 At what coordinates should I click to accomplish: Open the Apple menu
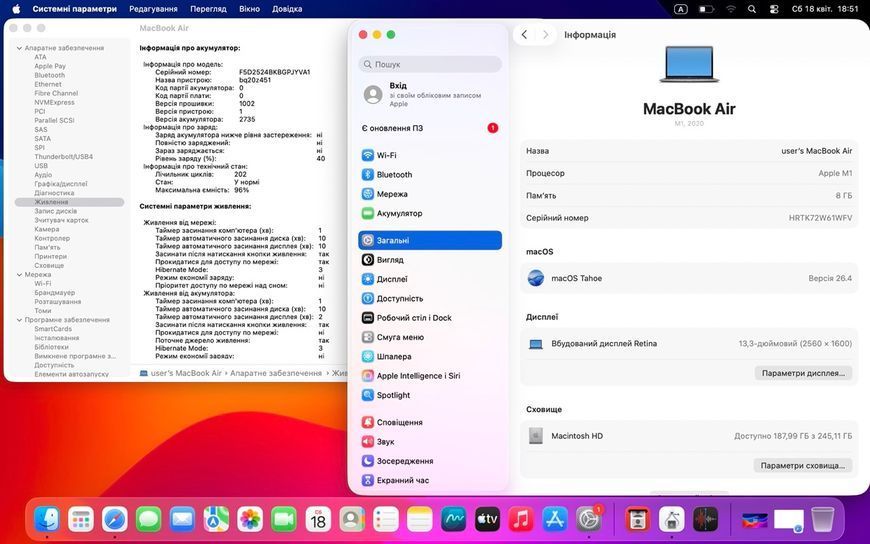coord(16,9)
